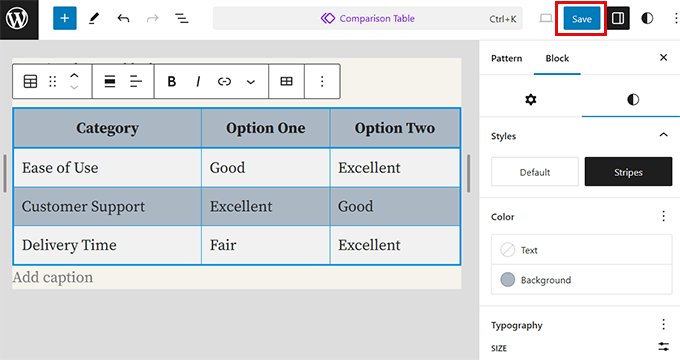
Task: Click the Ease of Use cell
Action: point(108,168)
